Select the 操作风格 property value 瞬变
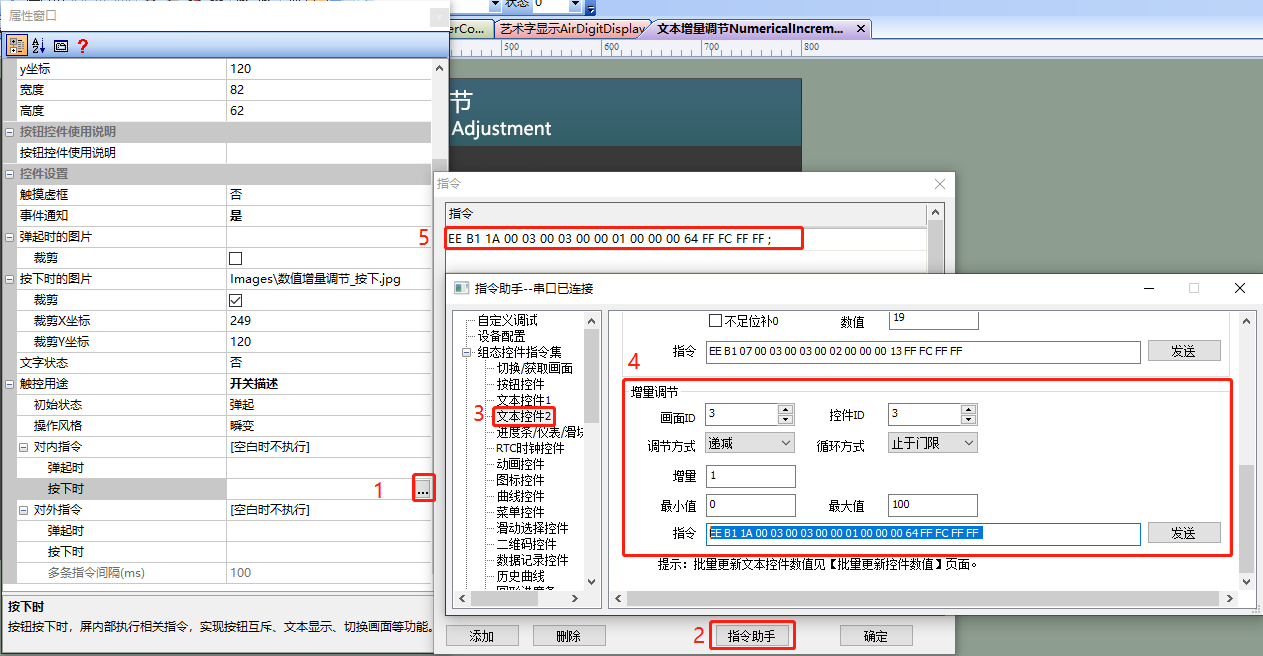 [x=329, y=426]
